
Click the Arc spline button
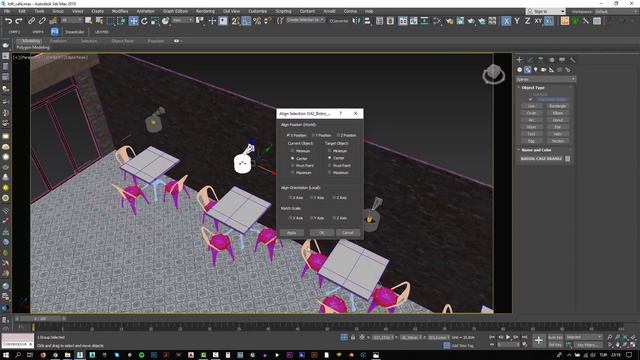pos(531,120)
